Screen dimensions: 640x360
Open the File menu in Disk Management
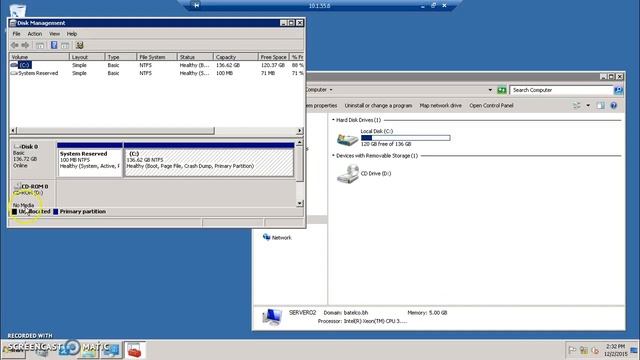tap(16, 34)
